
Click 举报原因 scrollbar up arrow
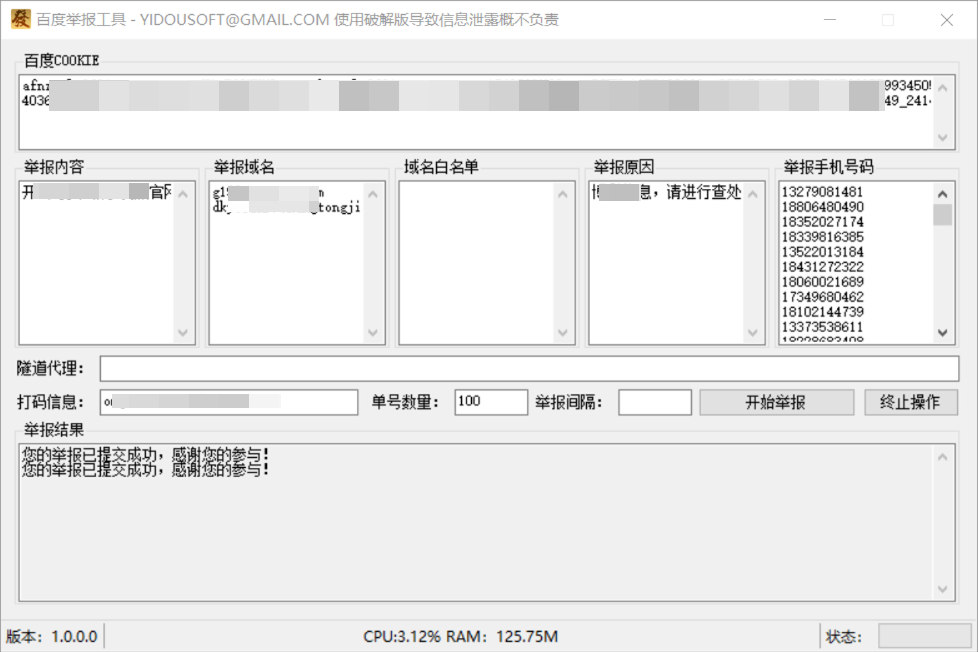pyautogui.click(x=753, y=194)
